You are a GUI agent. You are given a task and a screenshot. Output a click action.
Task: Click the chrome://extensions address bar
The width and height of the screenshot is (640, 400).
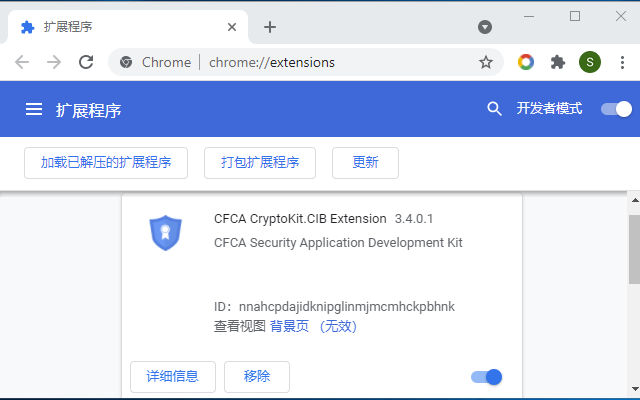pyautogui.click(x=302, y=62)
